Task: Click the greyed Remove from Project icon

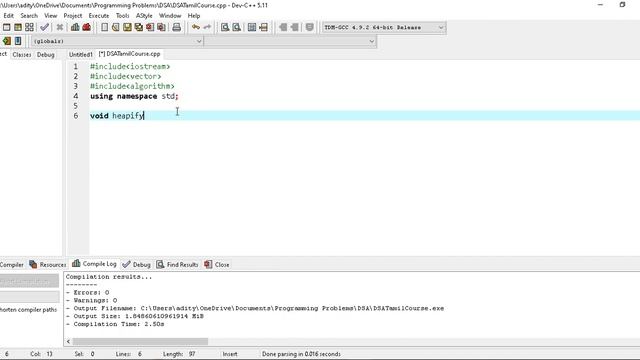Action: point(294,27)
